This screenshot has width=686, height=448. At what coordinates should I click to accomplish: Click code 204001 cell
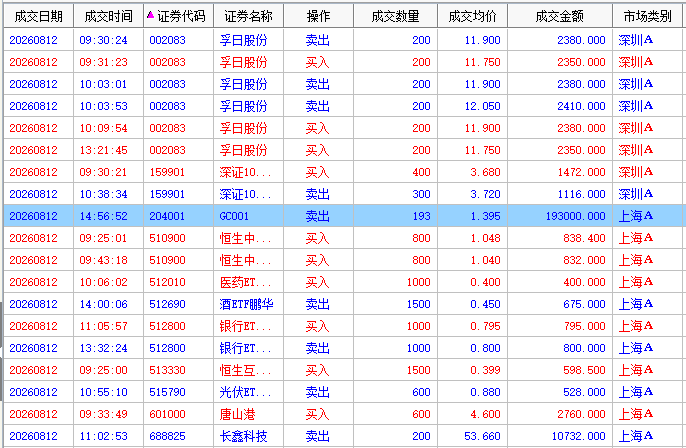point(167,216)
